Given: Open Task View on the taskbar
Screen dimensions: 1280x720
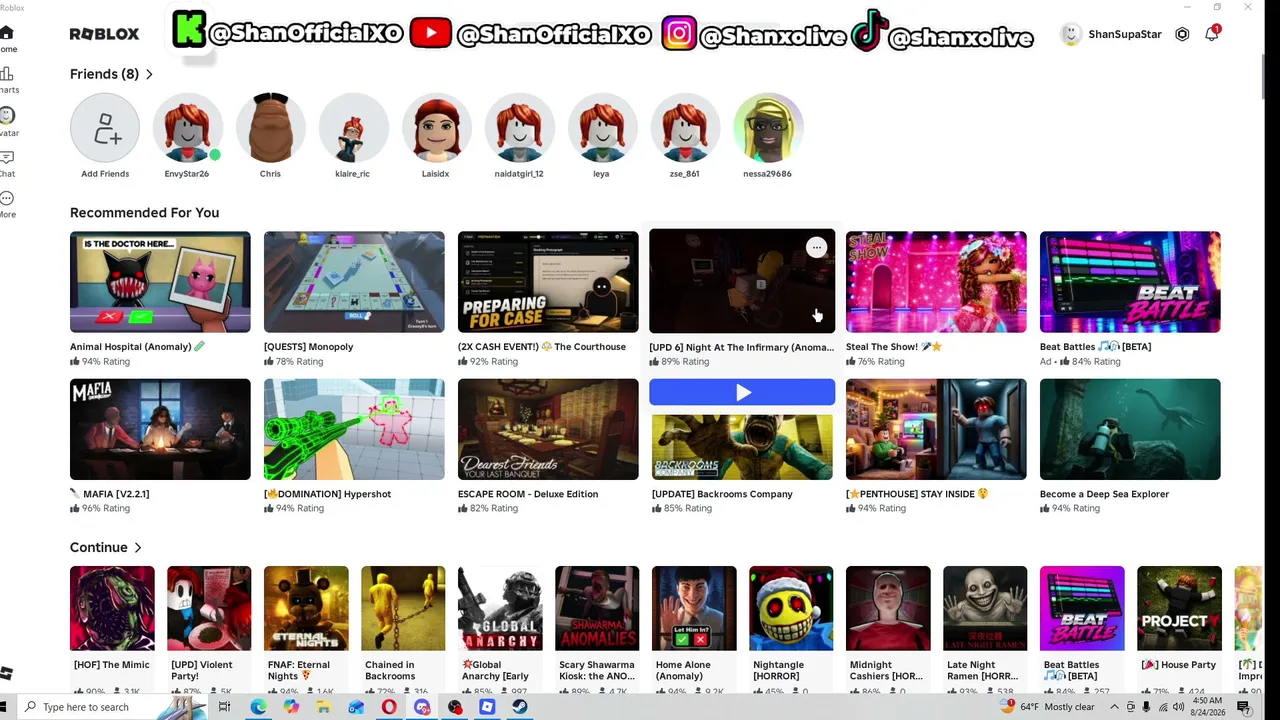Looking at the screenshot, I should (x=225, y=707).
